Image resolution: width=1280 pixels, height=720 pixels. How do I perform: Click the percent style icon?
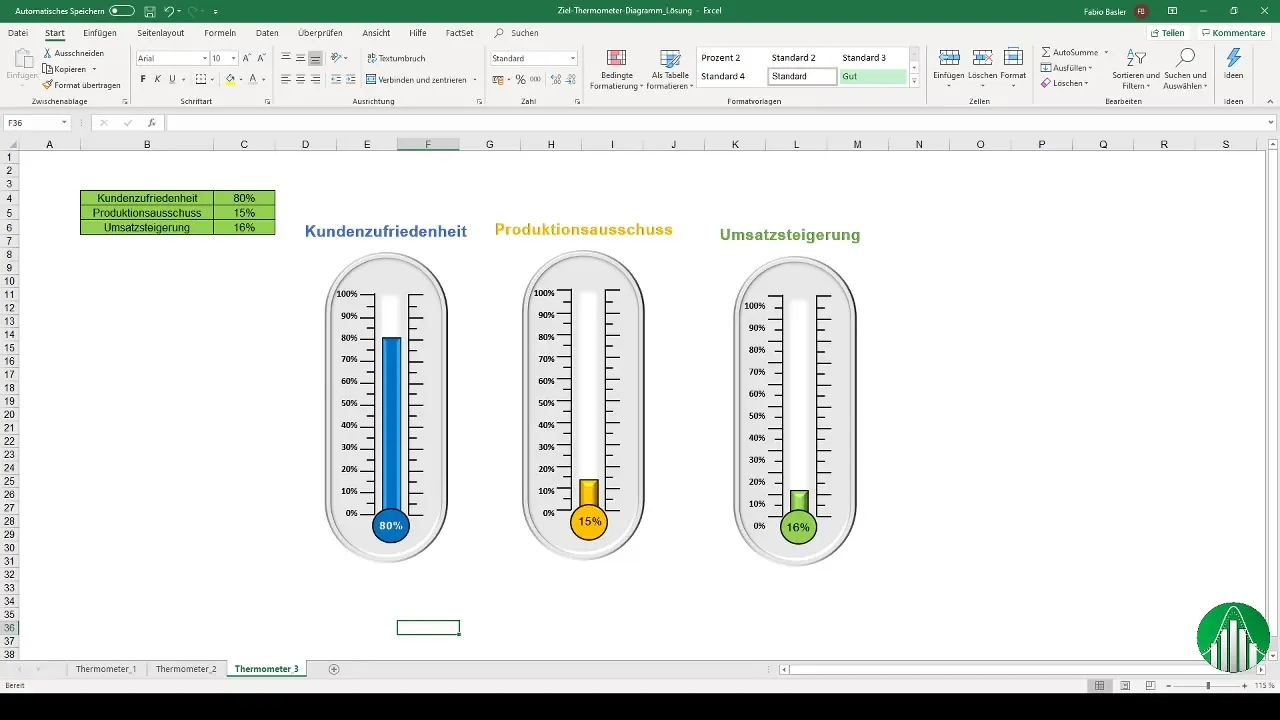[520, 79]
